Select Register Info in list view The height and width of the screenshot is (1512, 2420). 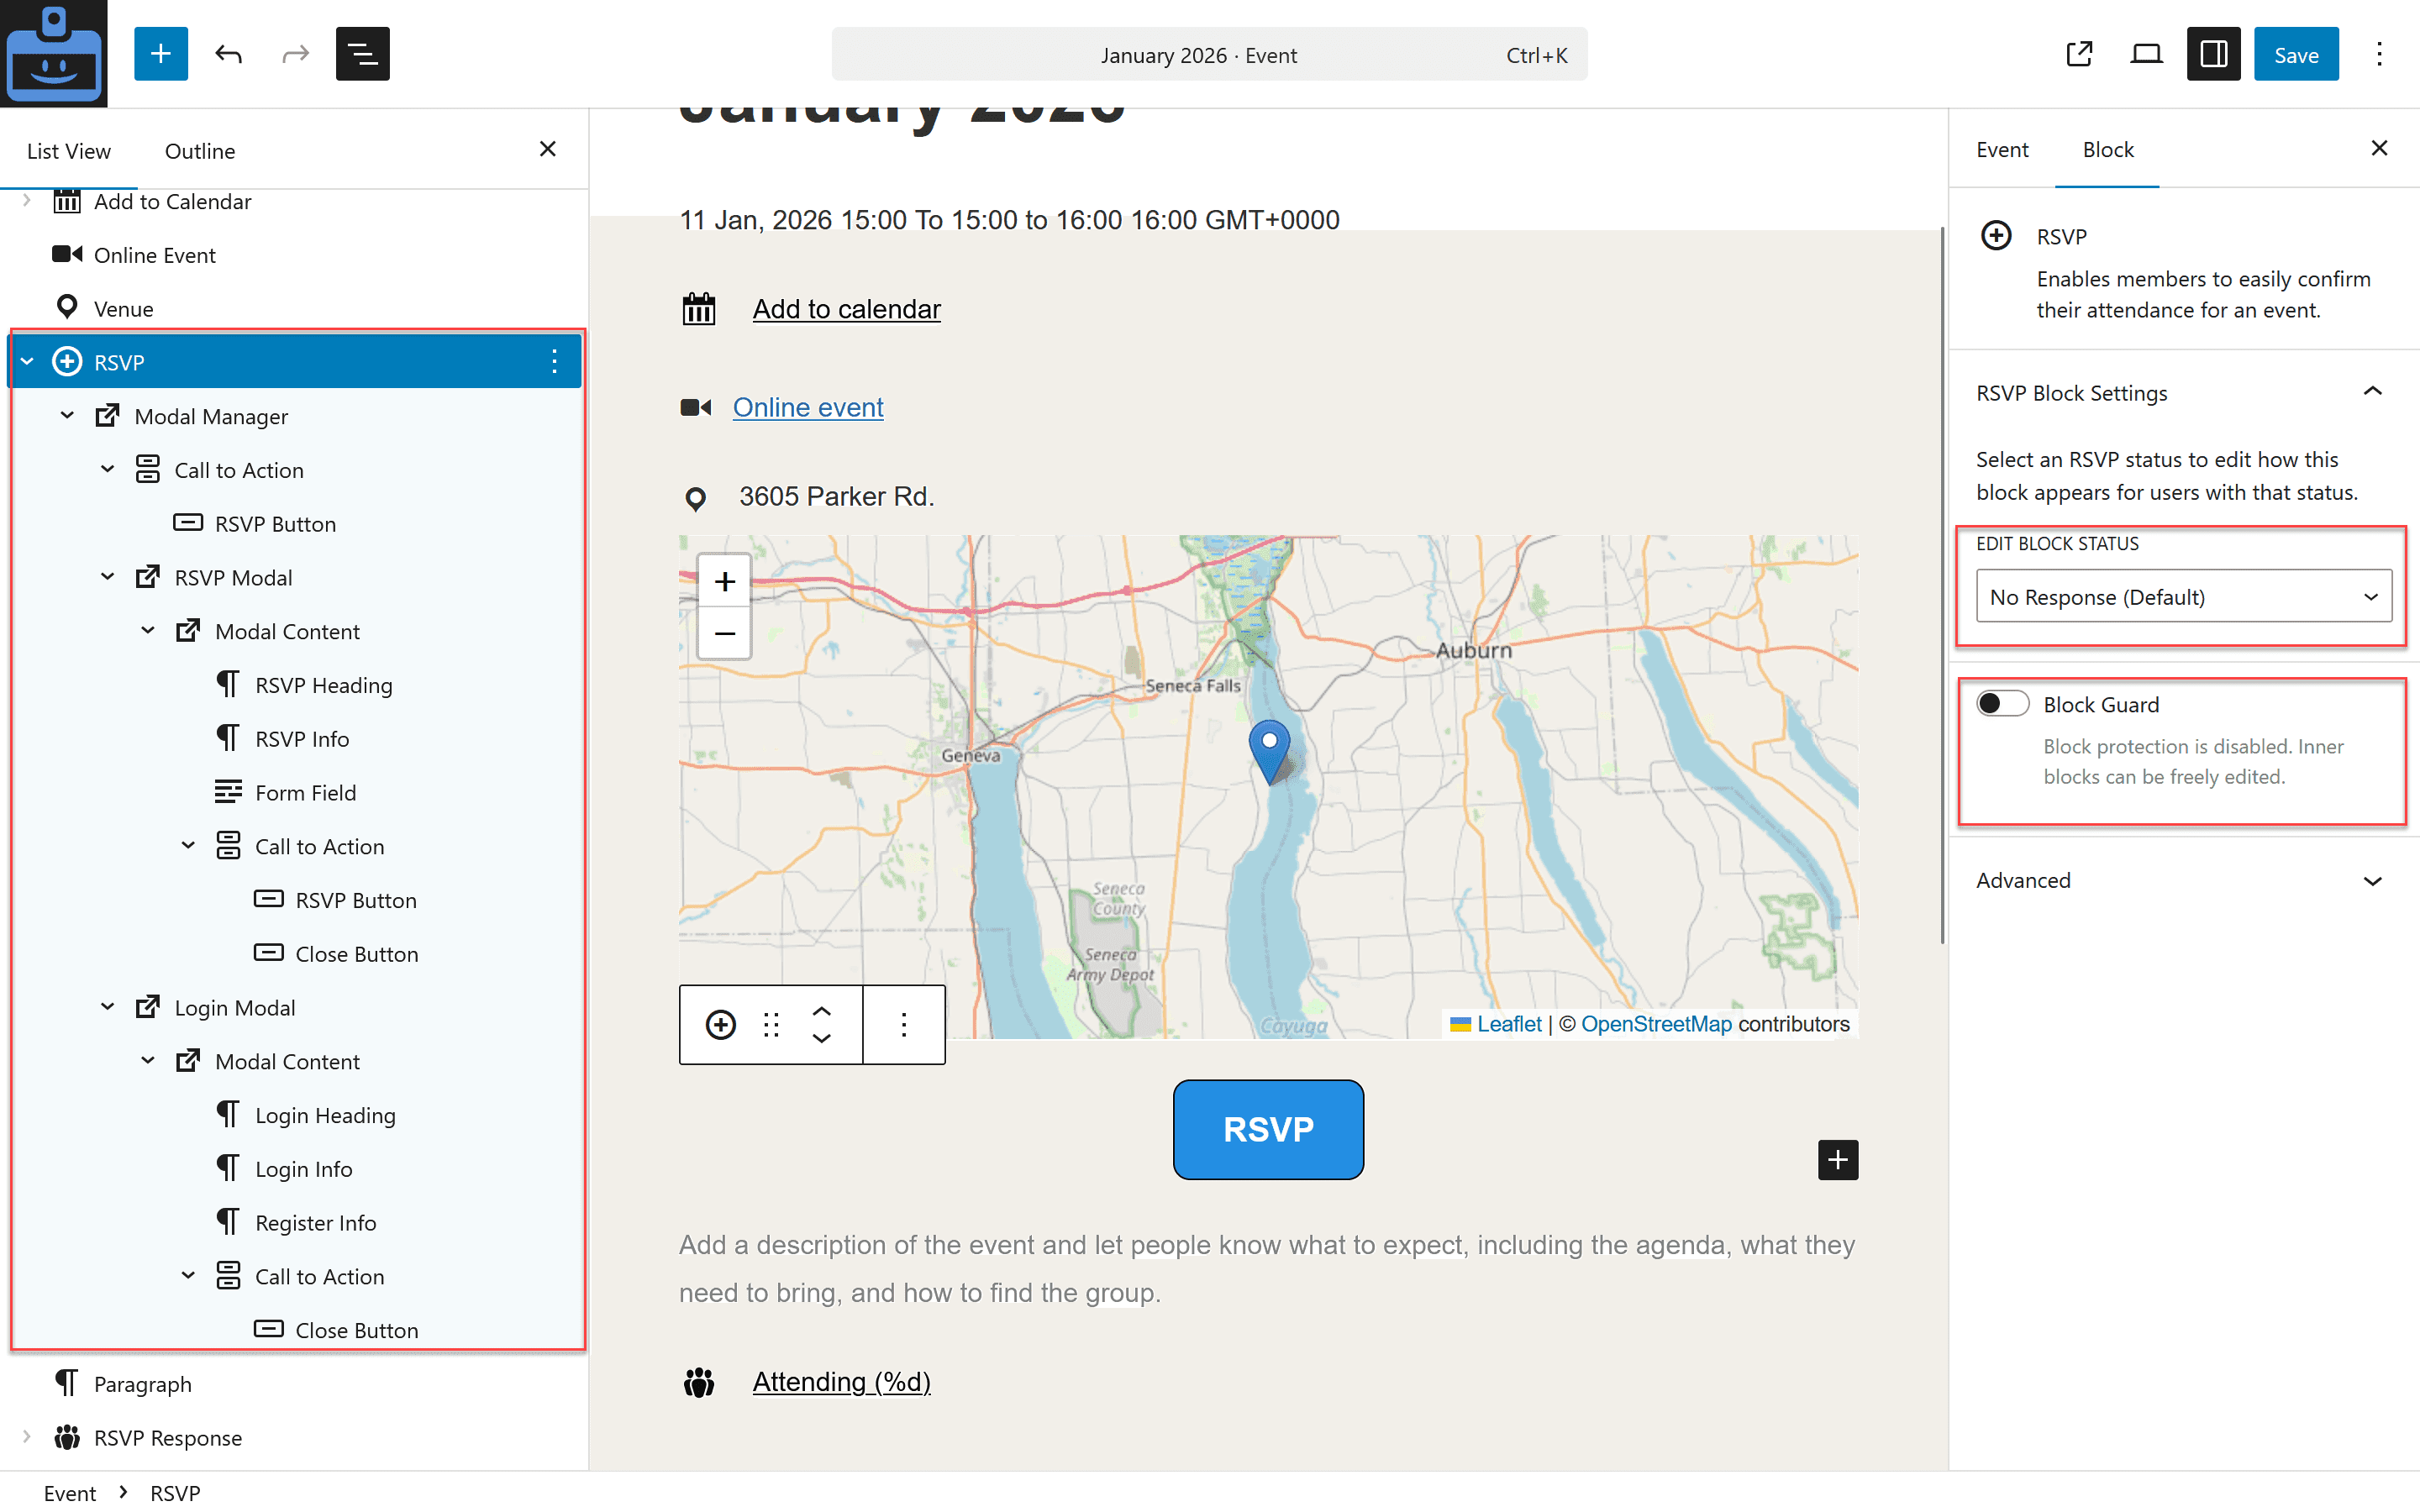(x=295, y=1222)
